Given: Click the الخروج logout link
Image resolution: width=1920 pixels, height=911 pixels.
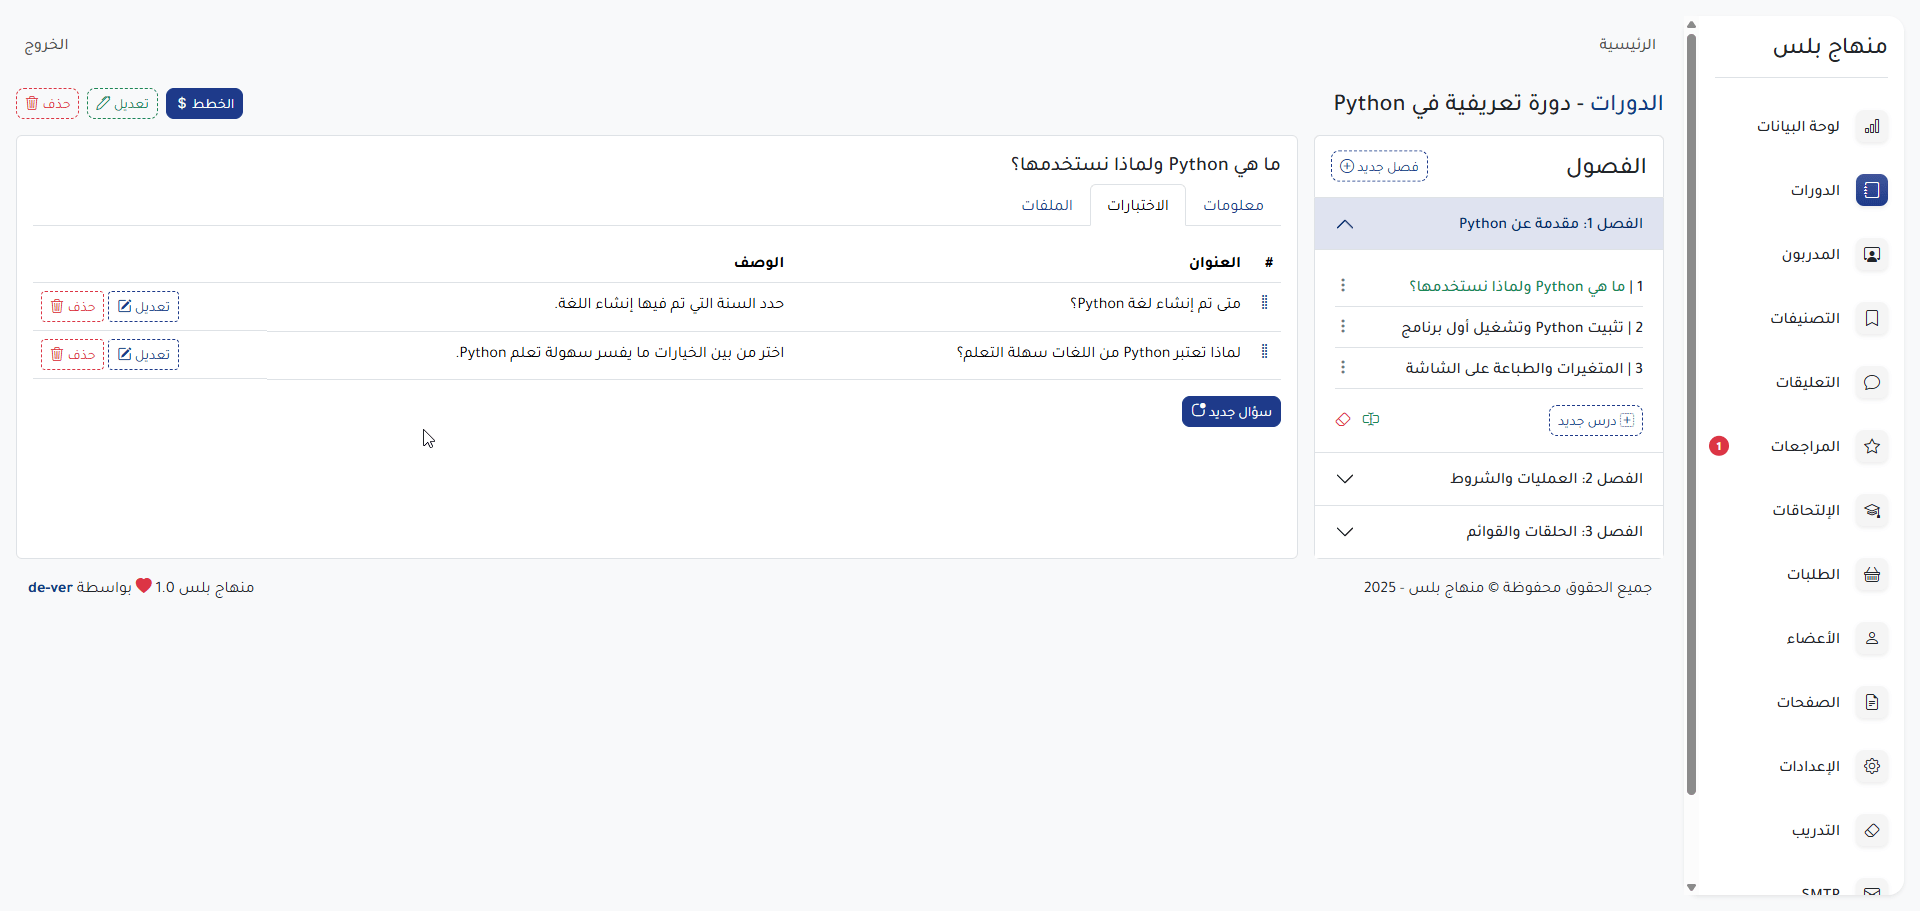Looking at the screenshot, I should 46,45.
